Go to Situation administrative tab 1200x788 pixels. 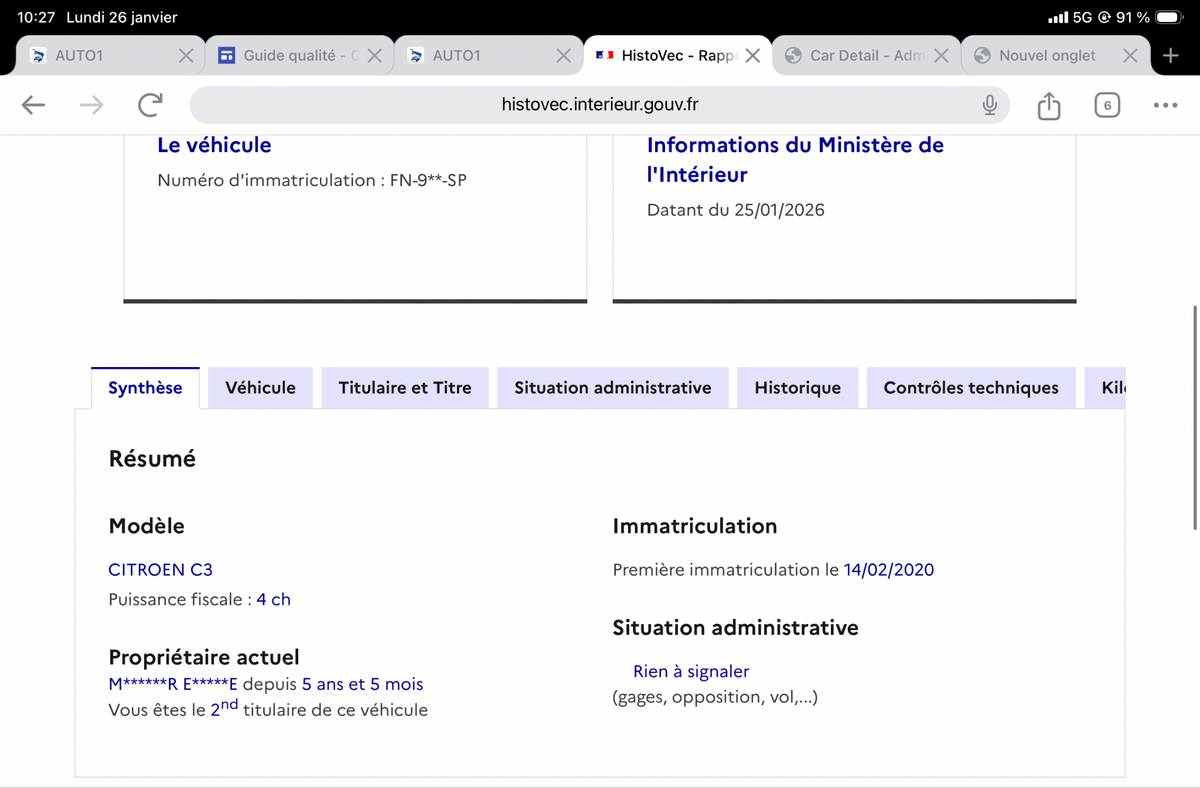click(612, 388)
